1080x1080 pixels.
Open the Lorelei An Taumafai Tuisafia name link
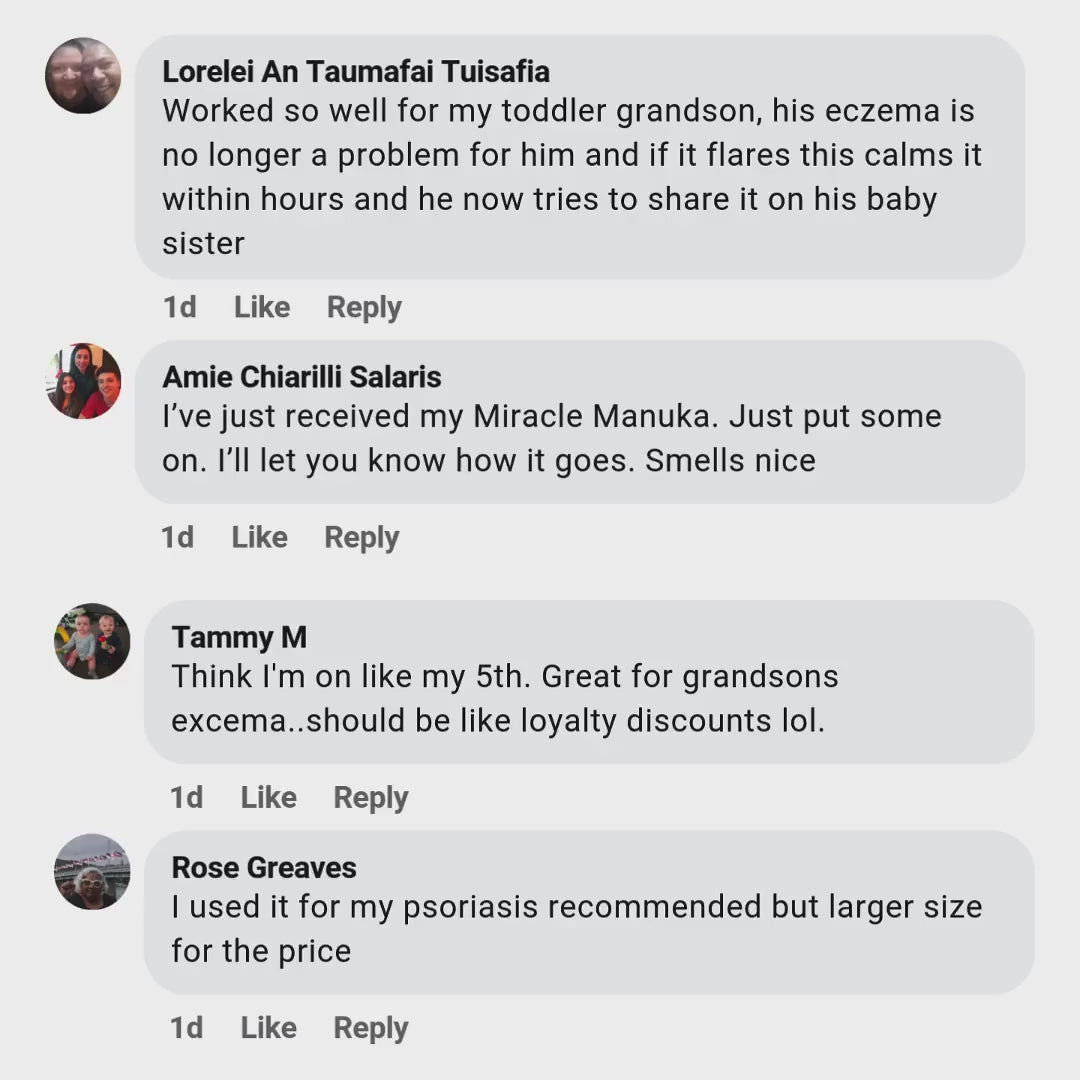[356, 72]
